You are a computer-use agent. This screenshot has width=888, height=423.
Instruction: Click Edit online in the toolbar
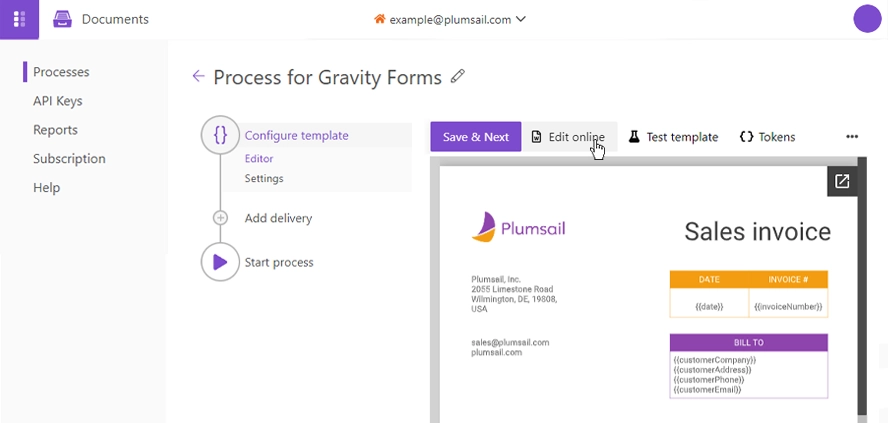point(569,136)
